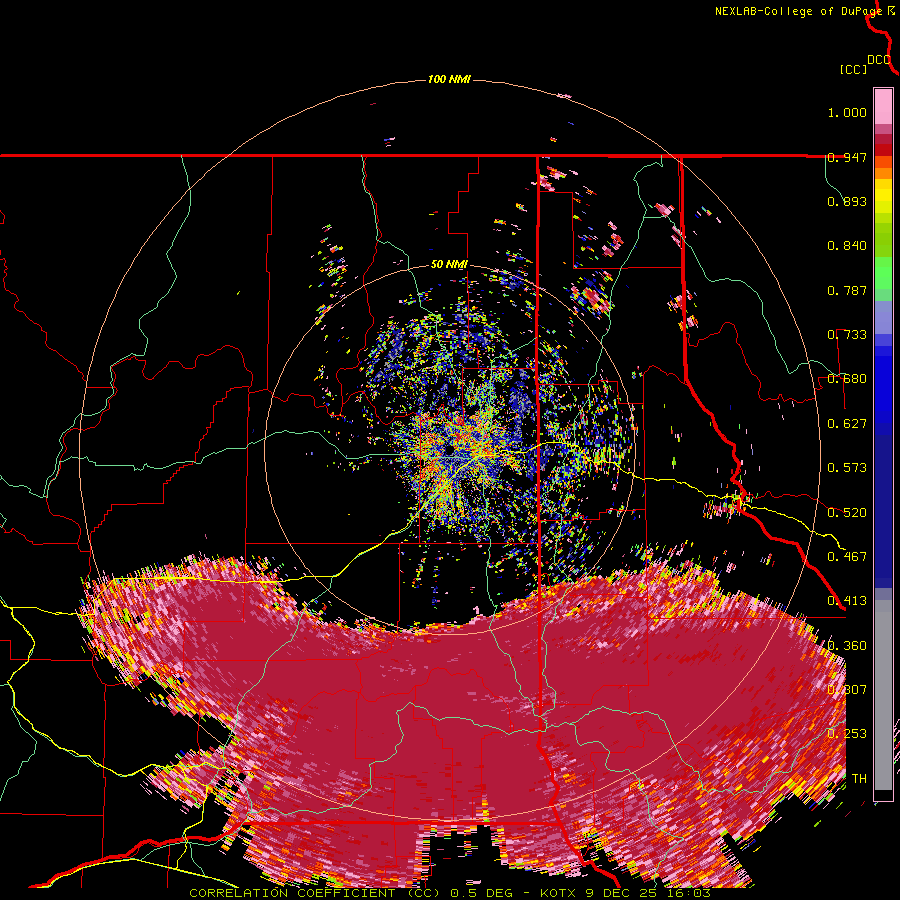
Task: Click the 0.467 scale value
Action: (x=847, y=557)
